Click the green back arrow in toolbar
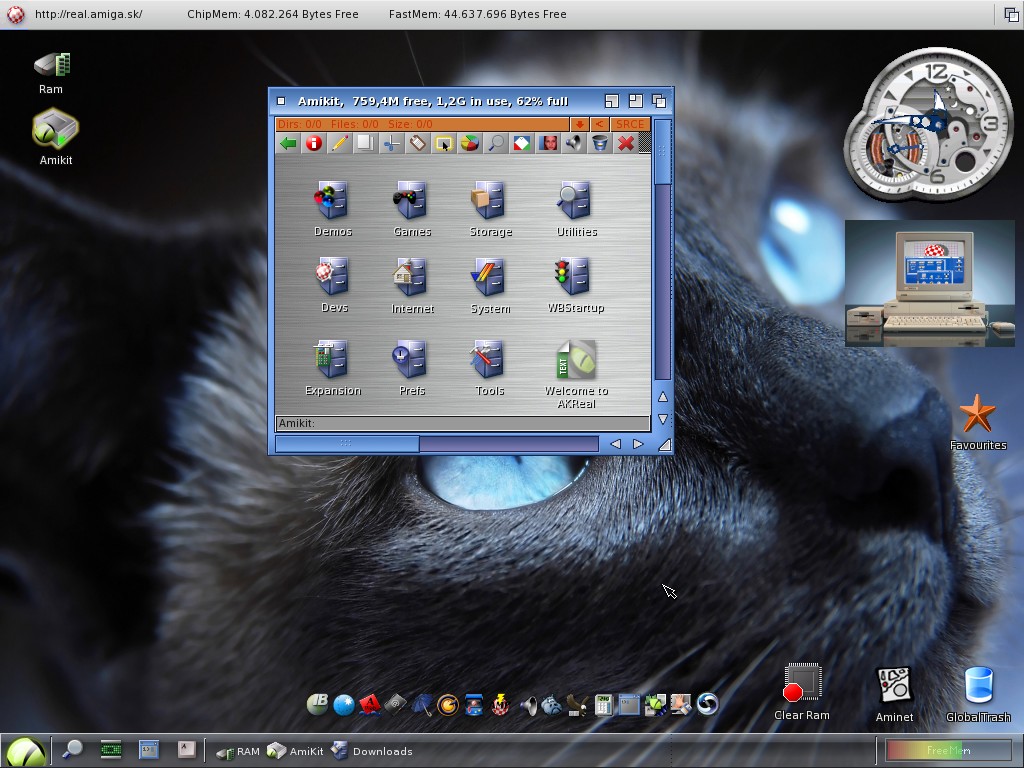The height and width of the screenshot is (768, 1024). click(288, 144)
